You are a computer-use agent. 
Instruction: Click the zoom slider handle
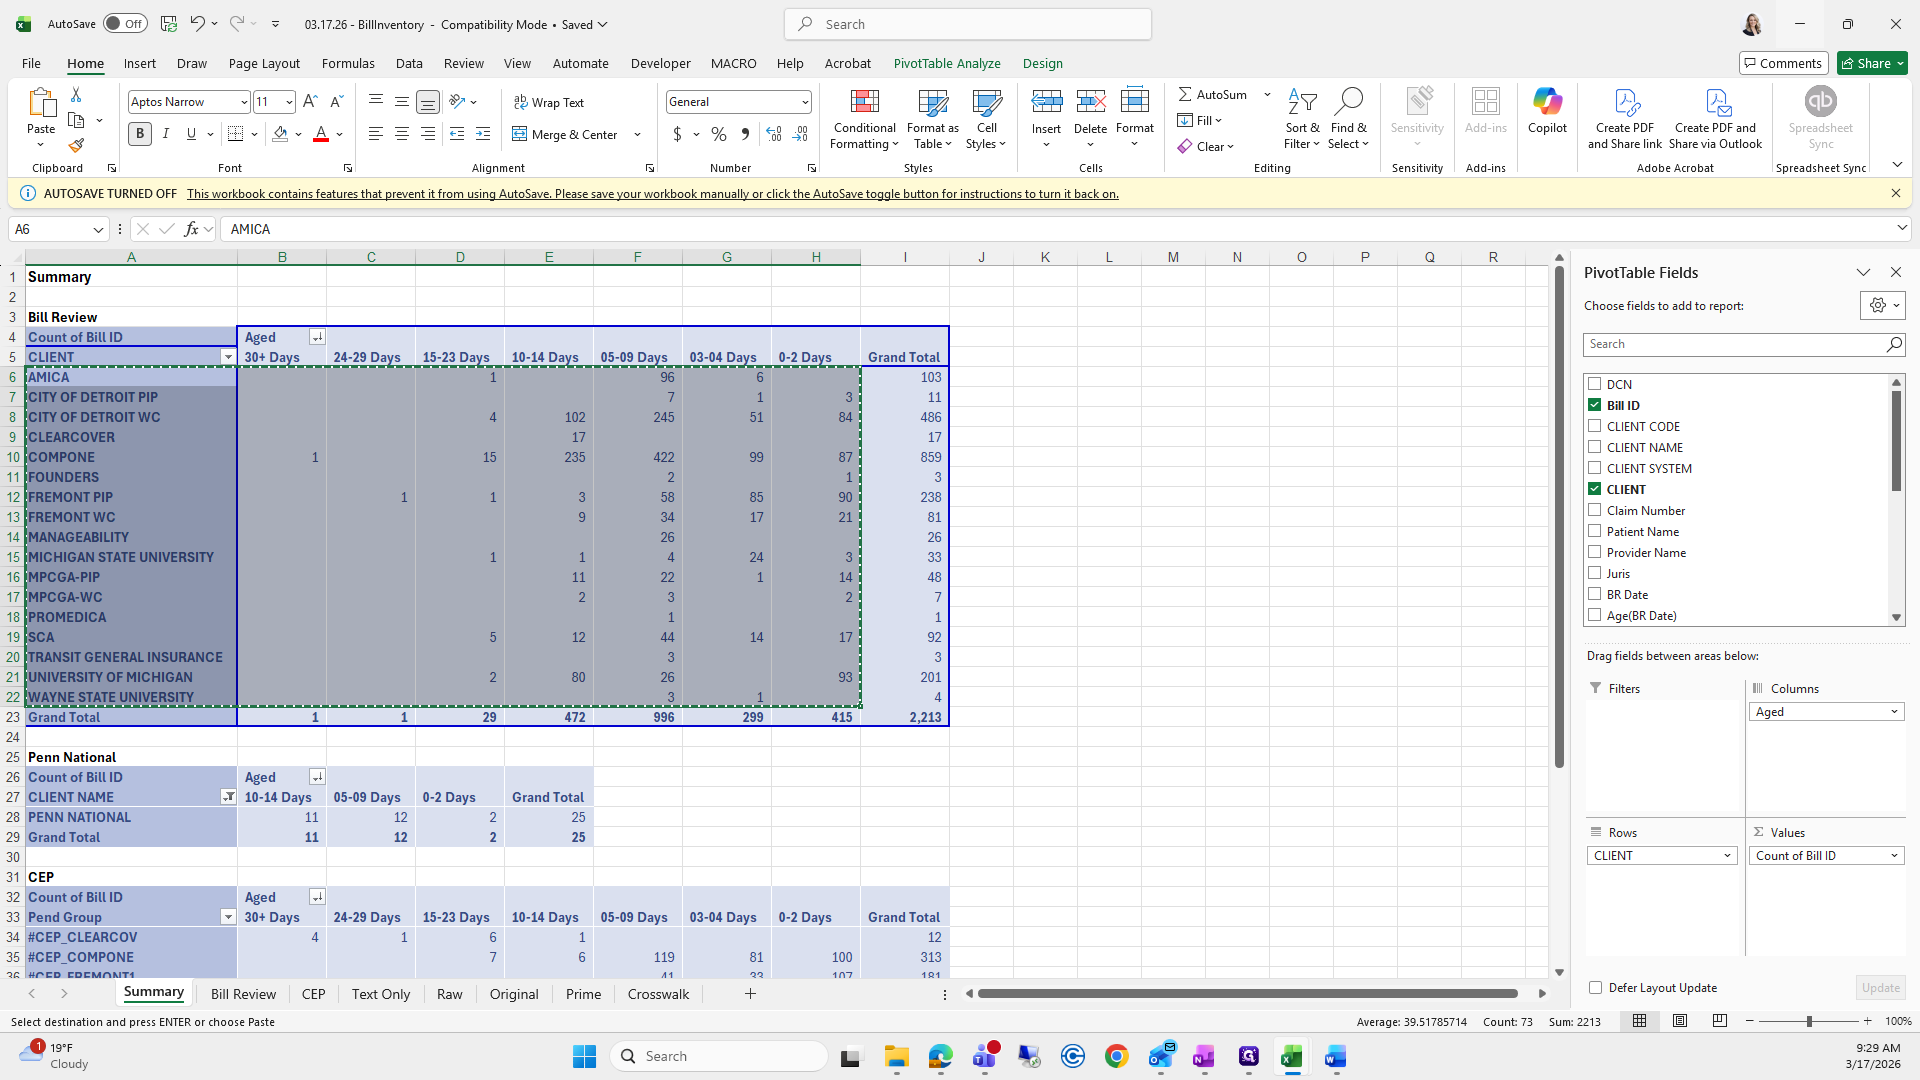point(1808,1021)
